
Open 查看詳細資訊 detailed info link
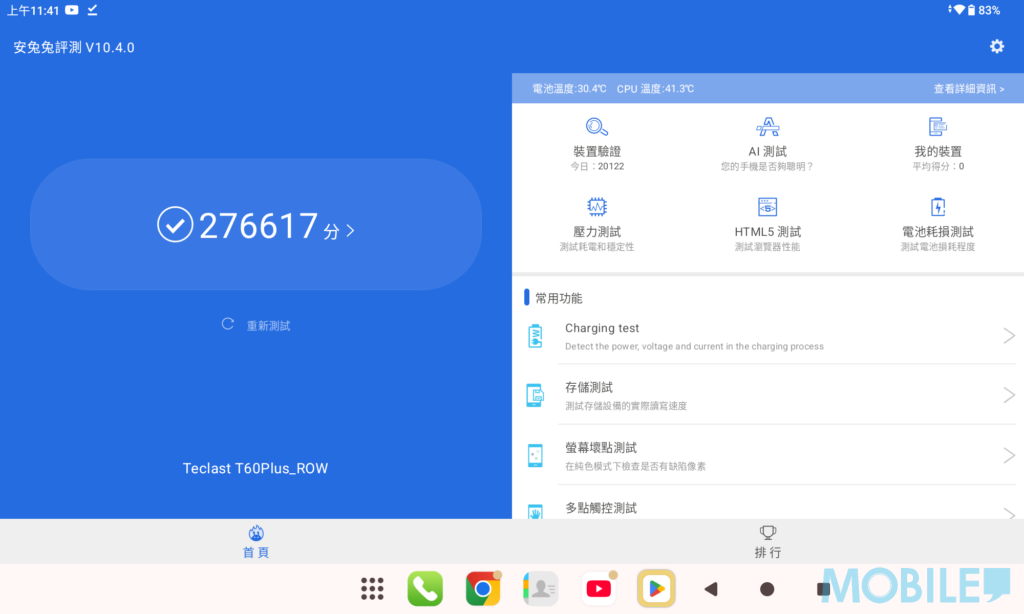tap(968, 89)
